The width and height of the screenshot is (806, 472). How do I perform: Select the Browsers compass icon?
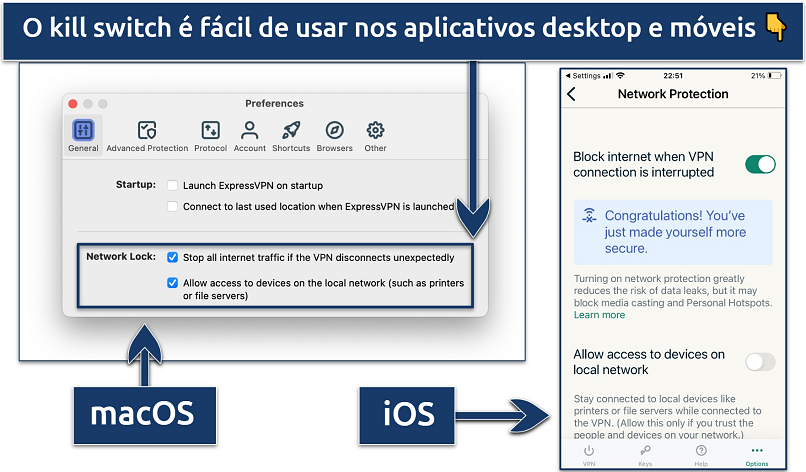tap(335, 135)
